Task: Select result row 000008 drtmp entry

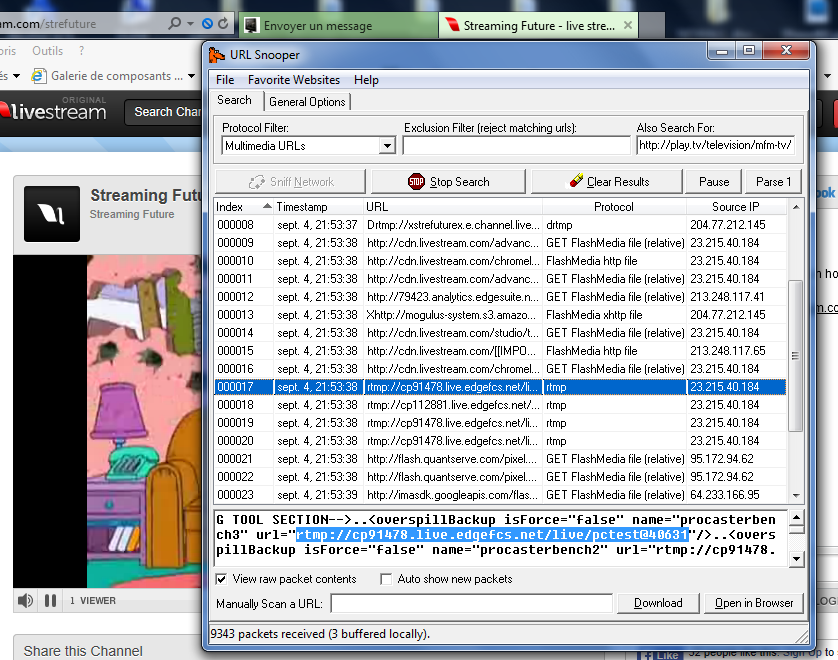Action: pyautogui.click(x=500, y=225)
